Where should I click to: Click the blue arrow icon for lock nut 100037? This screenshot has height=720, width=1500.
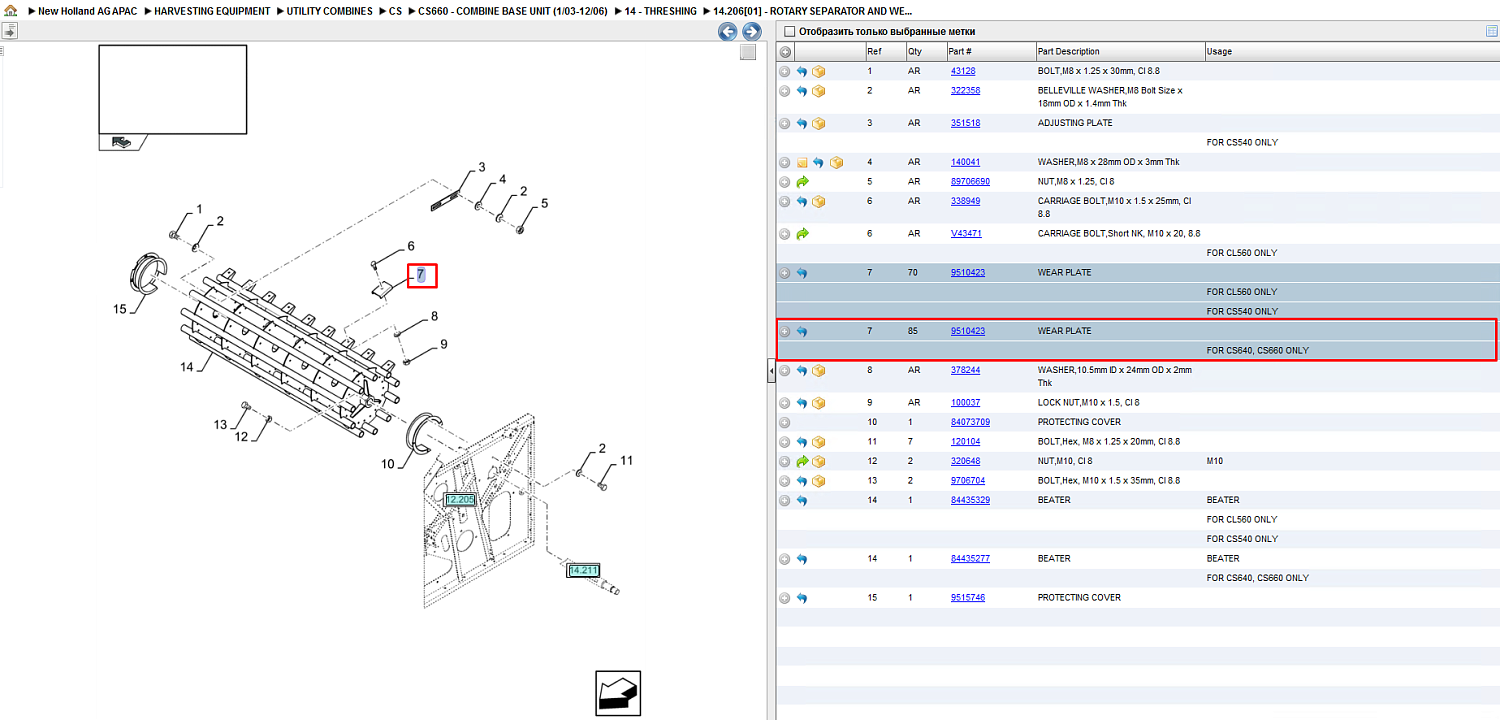[x=802, y=403]
